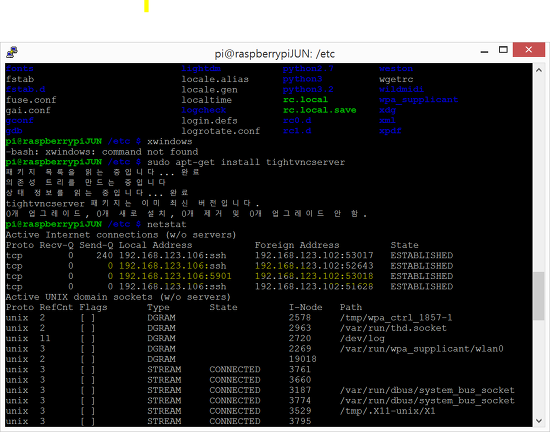The width and height of the screenshot is (550, 432).
Task: Click 'wildmidi' directory name
Action: [x=402, y=89]
